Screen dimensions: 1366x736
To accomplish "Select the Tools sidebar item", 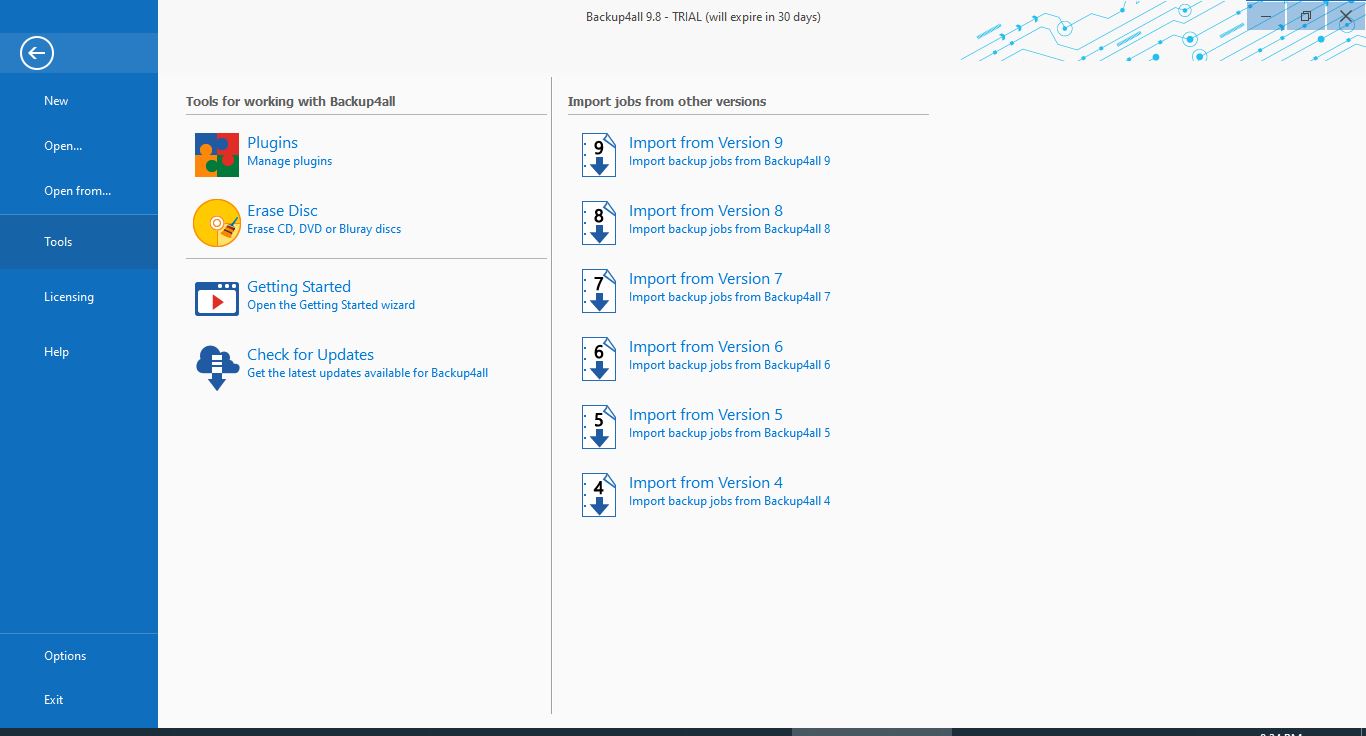I will [x=79, y=242].
